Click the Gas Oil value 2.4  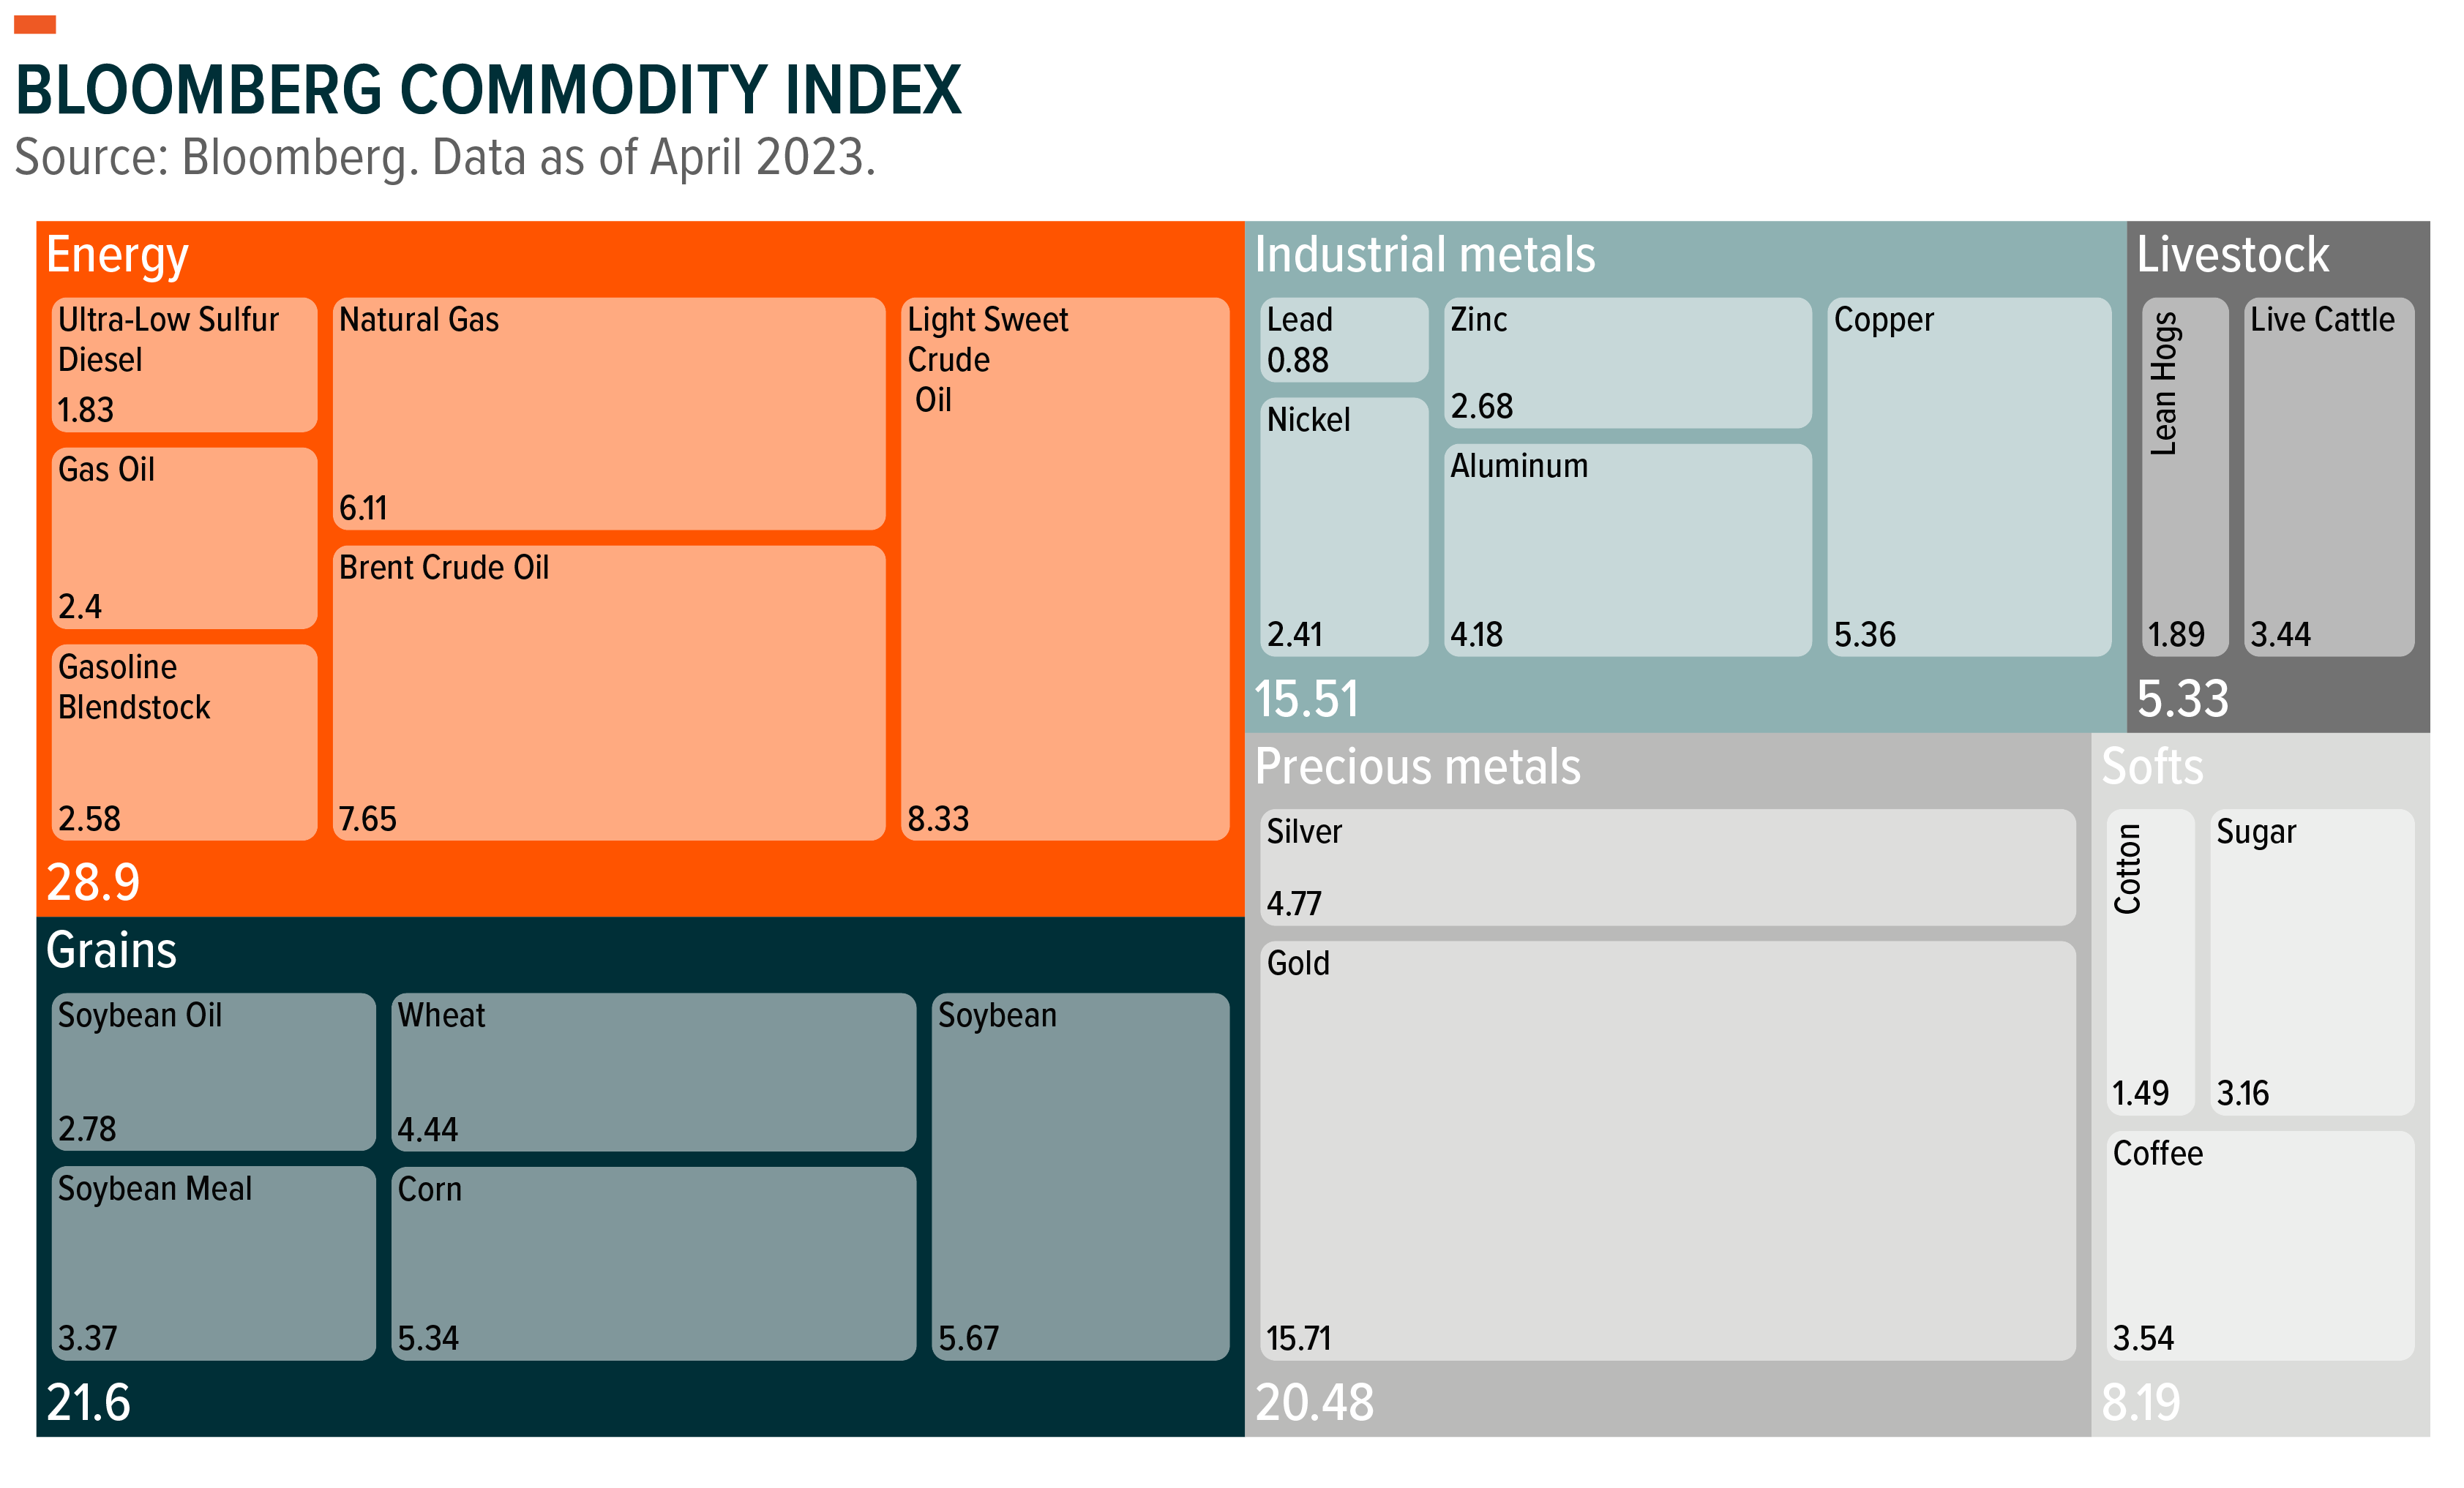pos(79,607)
